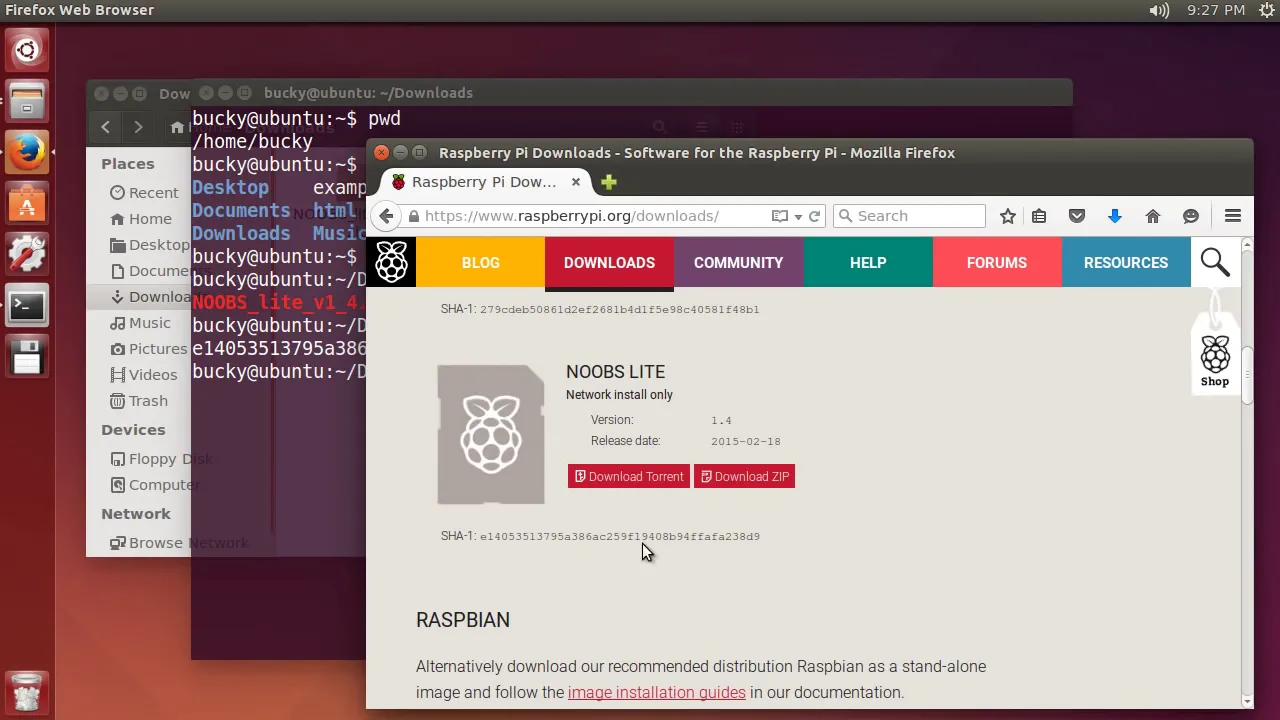This screenshot has width=1280, height=720.
Task: Open the RESOURCES section
Action: click(x=1126, y=263)
